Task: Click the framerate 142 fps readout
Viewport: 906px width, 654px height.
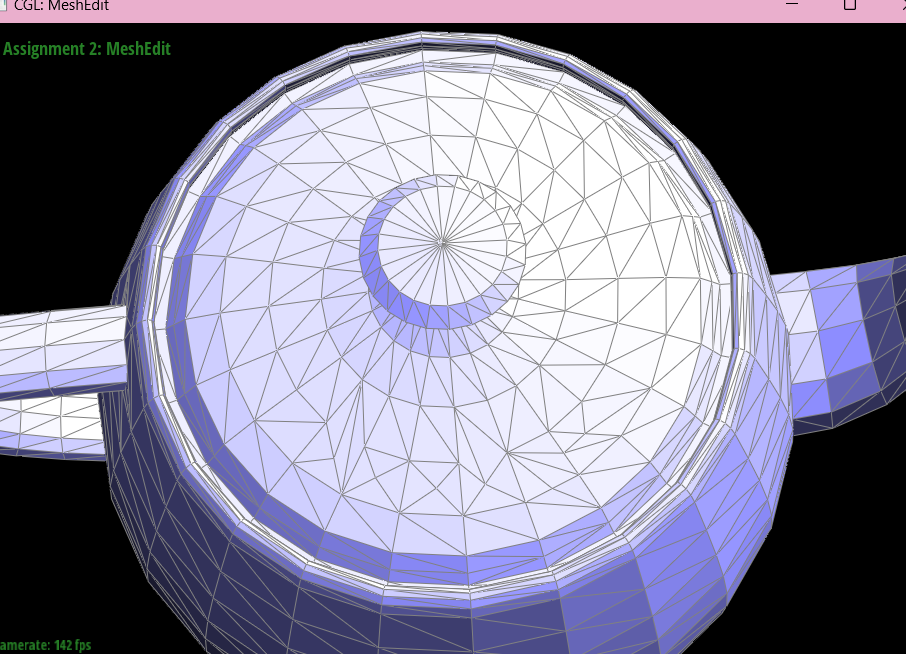Action: 45,645
